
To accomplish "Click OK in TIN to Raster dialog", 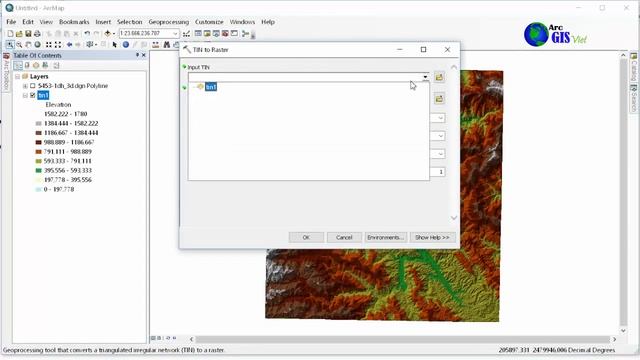I will click(306, 237).
